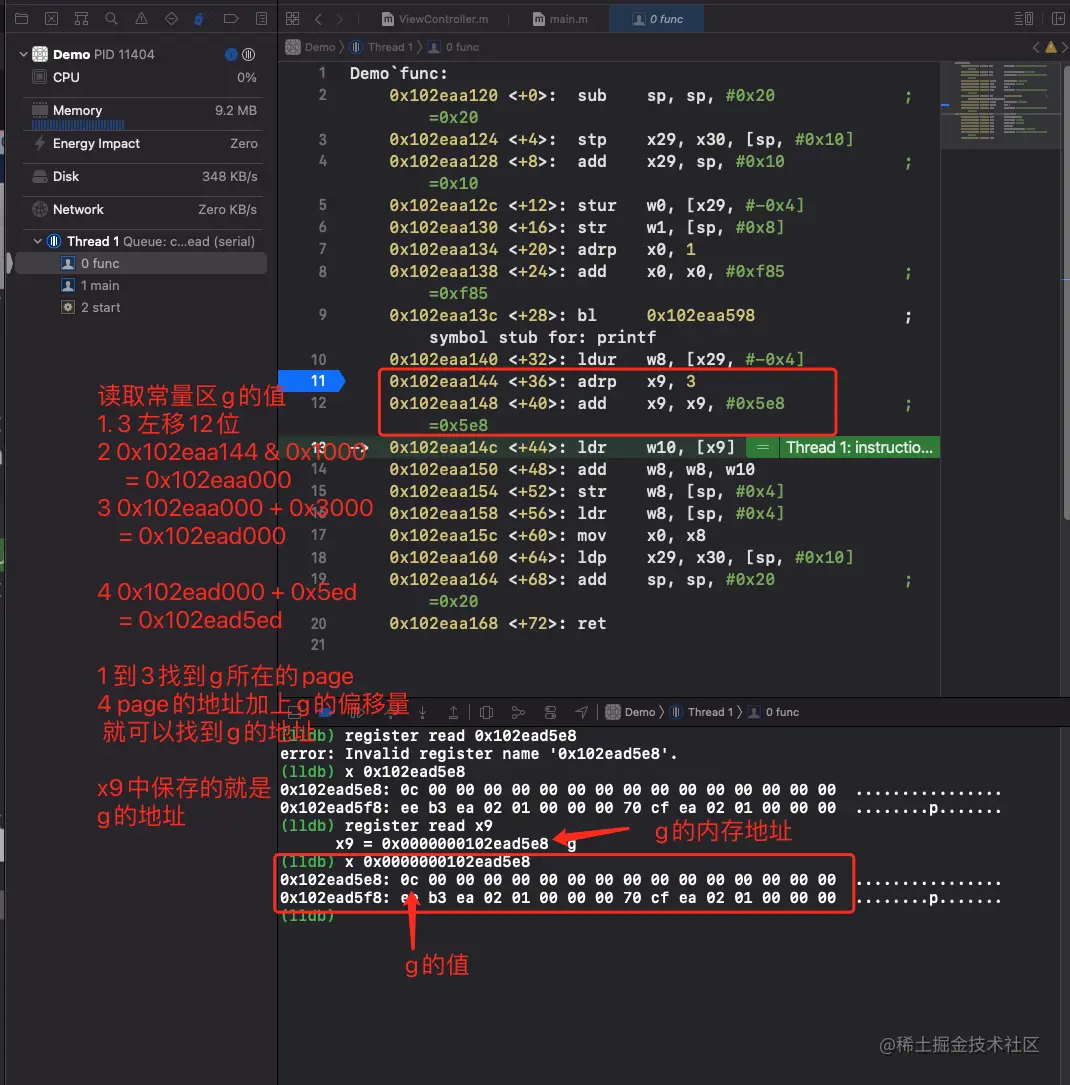Open editor options at top right
Image resolution: width=1070 pixels, height=1085 pixels.
(x=1024, y=19)
